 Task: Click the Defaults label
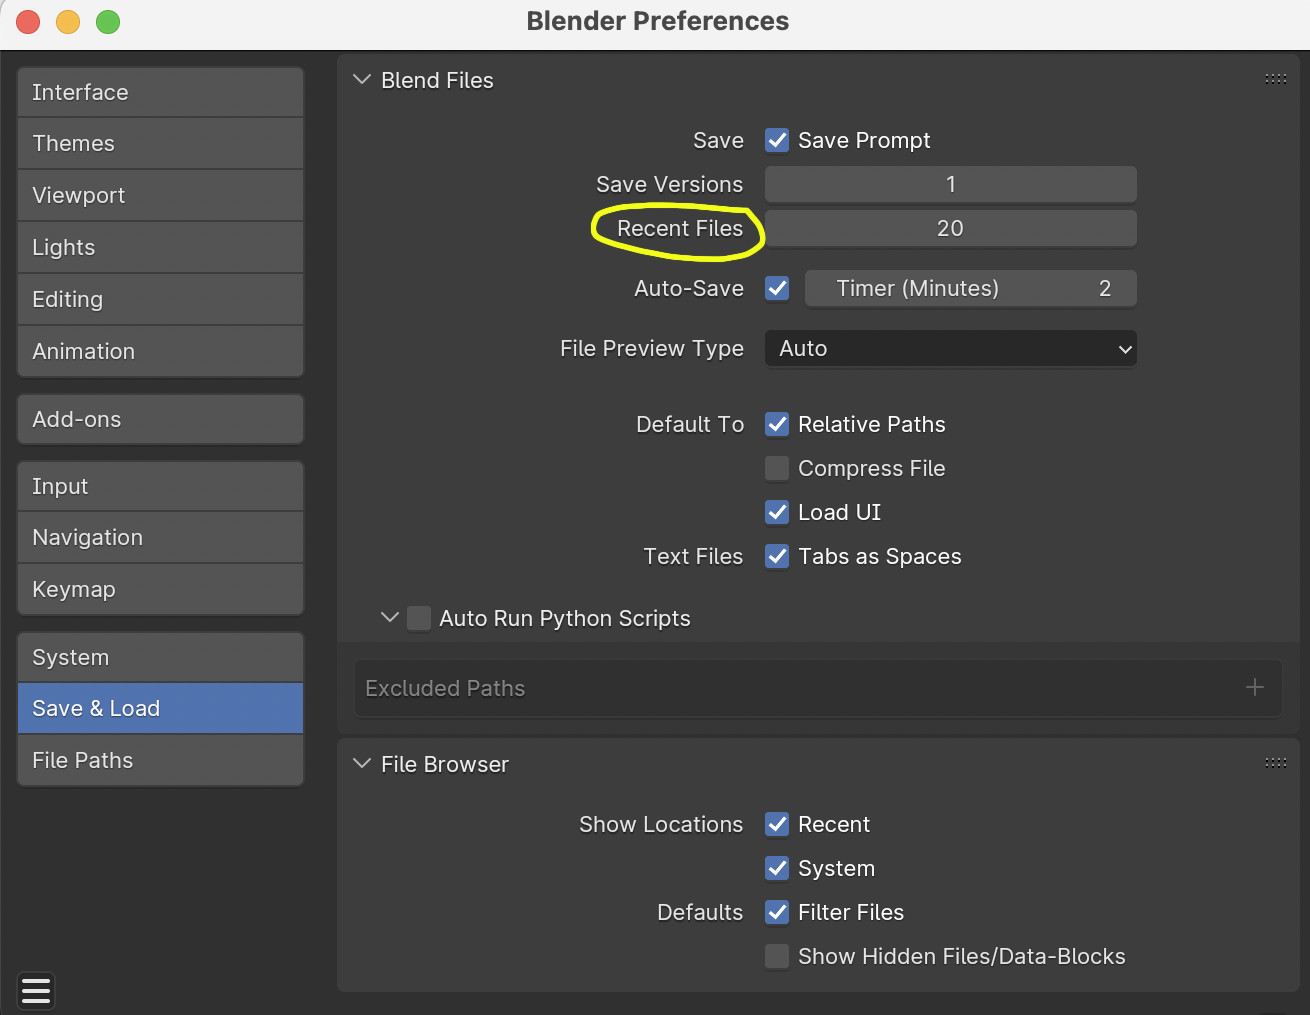[x=700, y=912]
